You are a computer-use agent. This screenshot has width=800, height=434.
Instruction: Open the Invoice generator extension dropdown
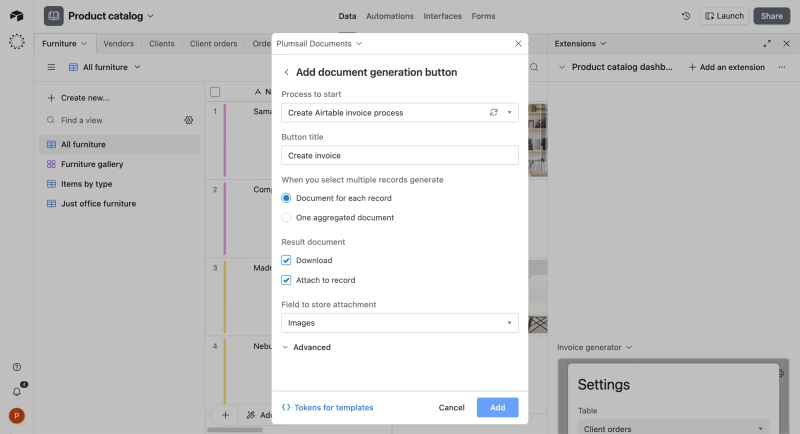point(594,347)
